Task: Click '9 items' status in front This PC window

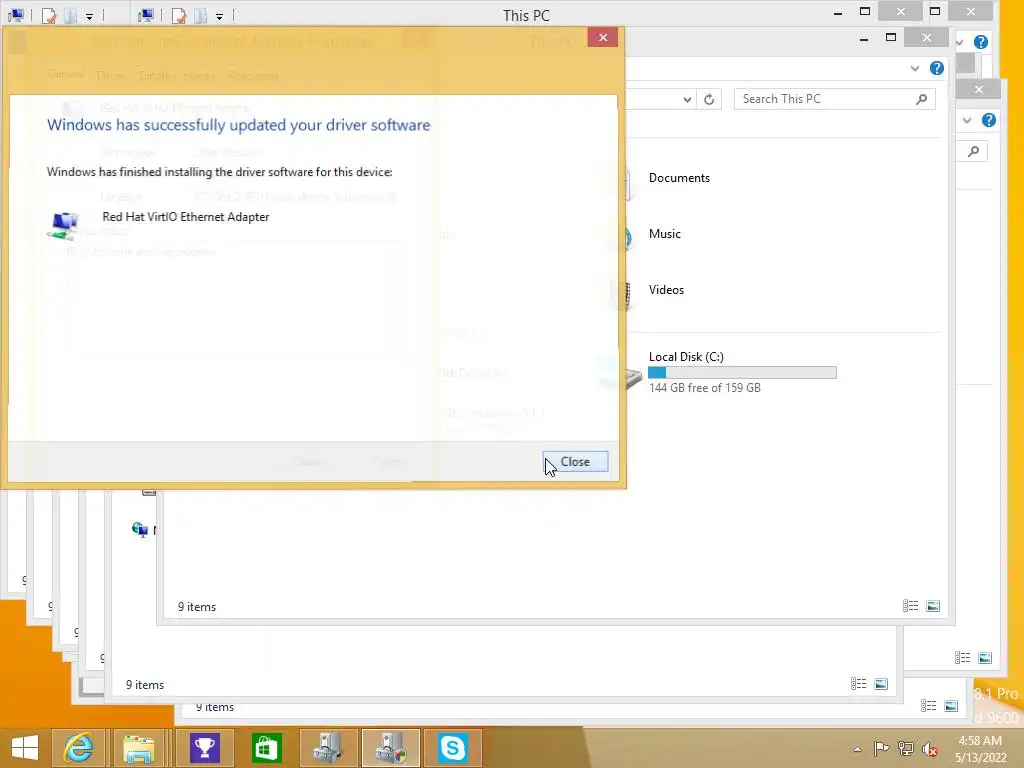Action: pyautogui.click(x=197, y=607)
